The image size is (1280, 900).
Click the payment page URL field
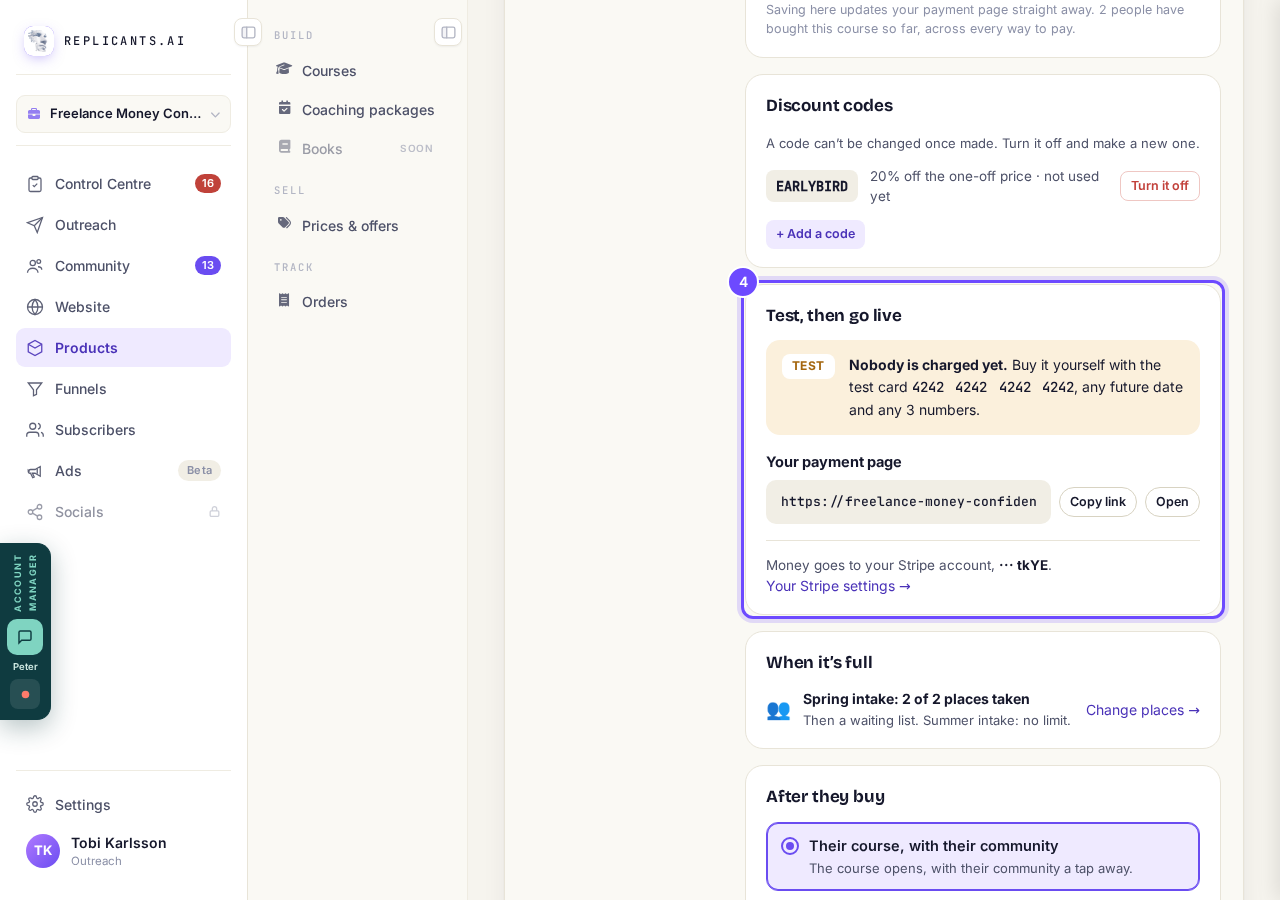tap(908, 502)
